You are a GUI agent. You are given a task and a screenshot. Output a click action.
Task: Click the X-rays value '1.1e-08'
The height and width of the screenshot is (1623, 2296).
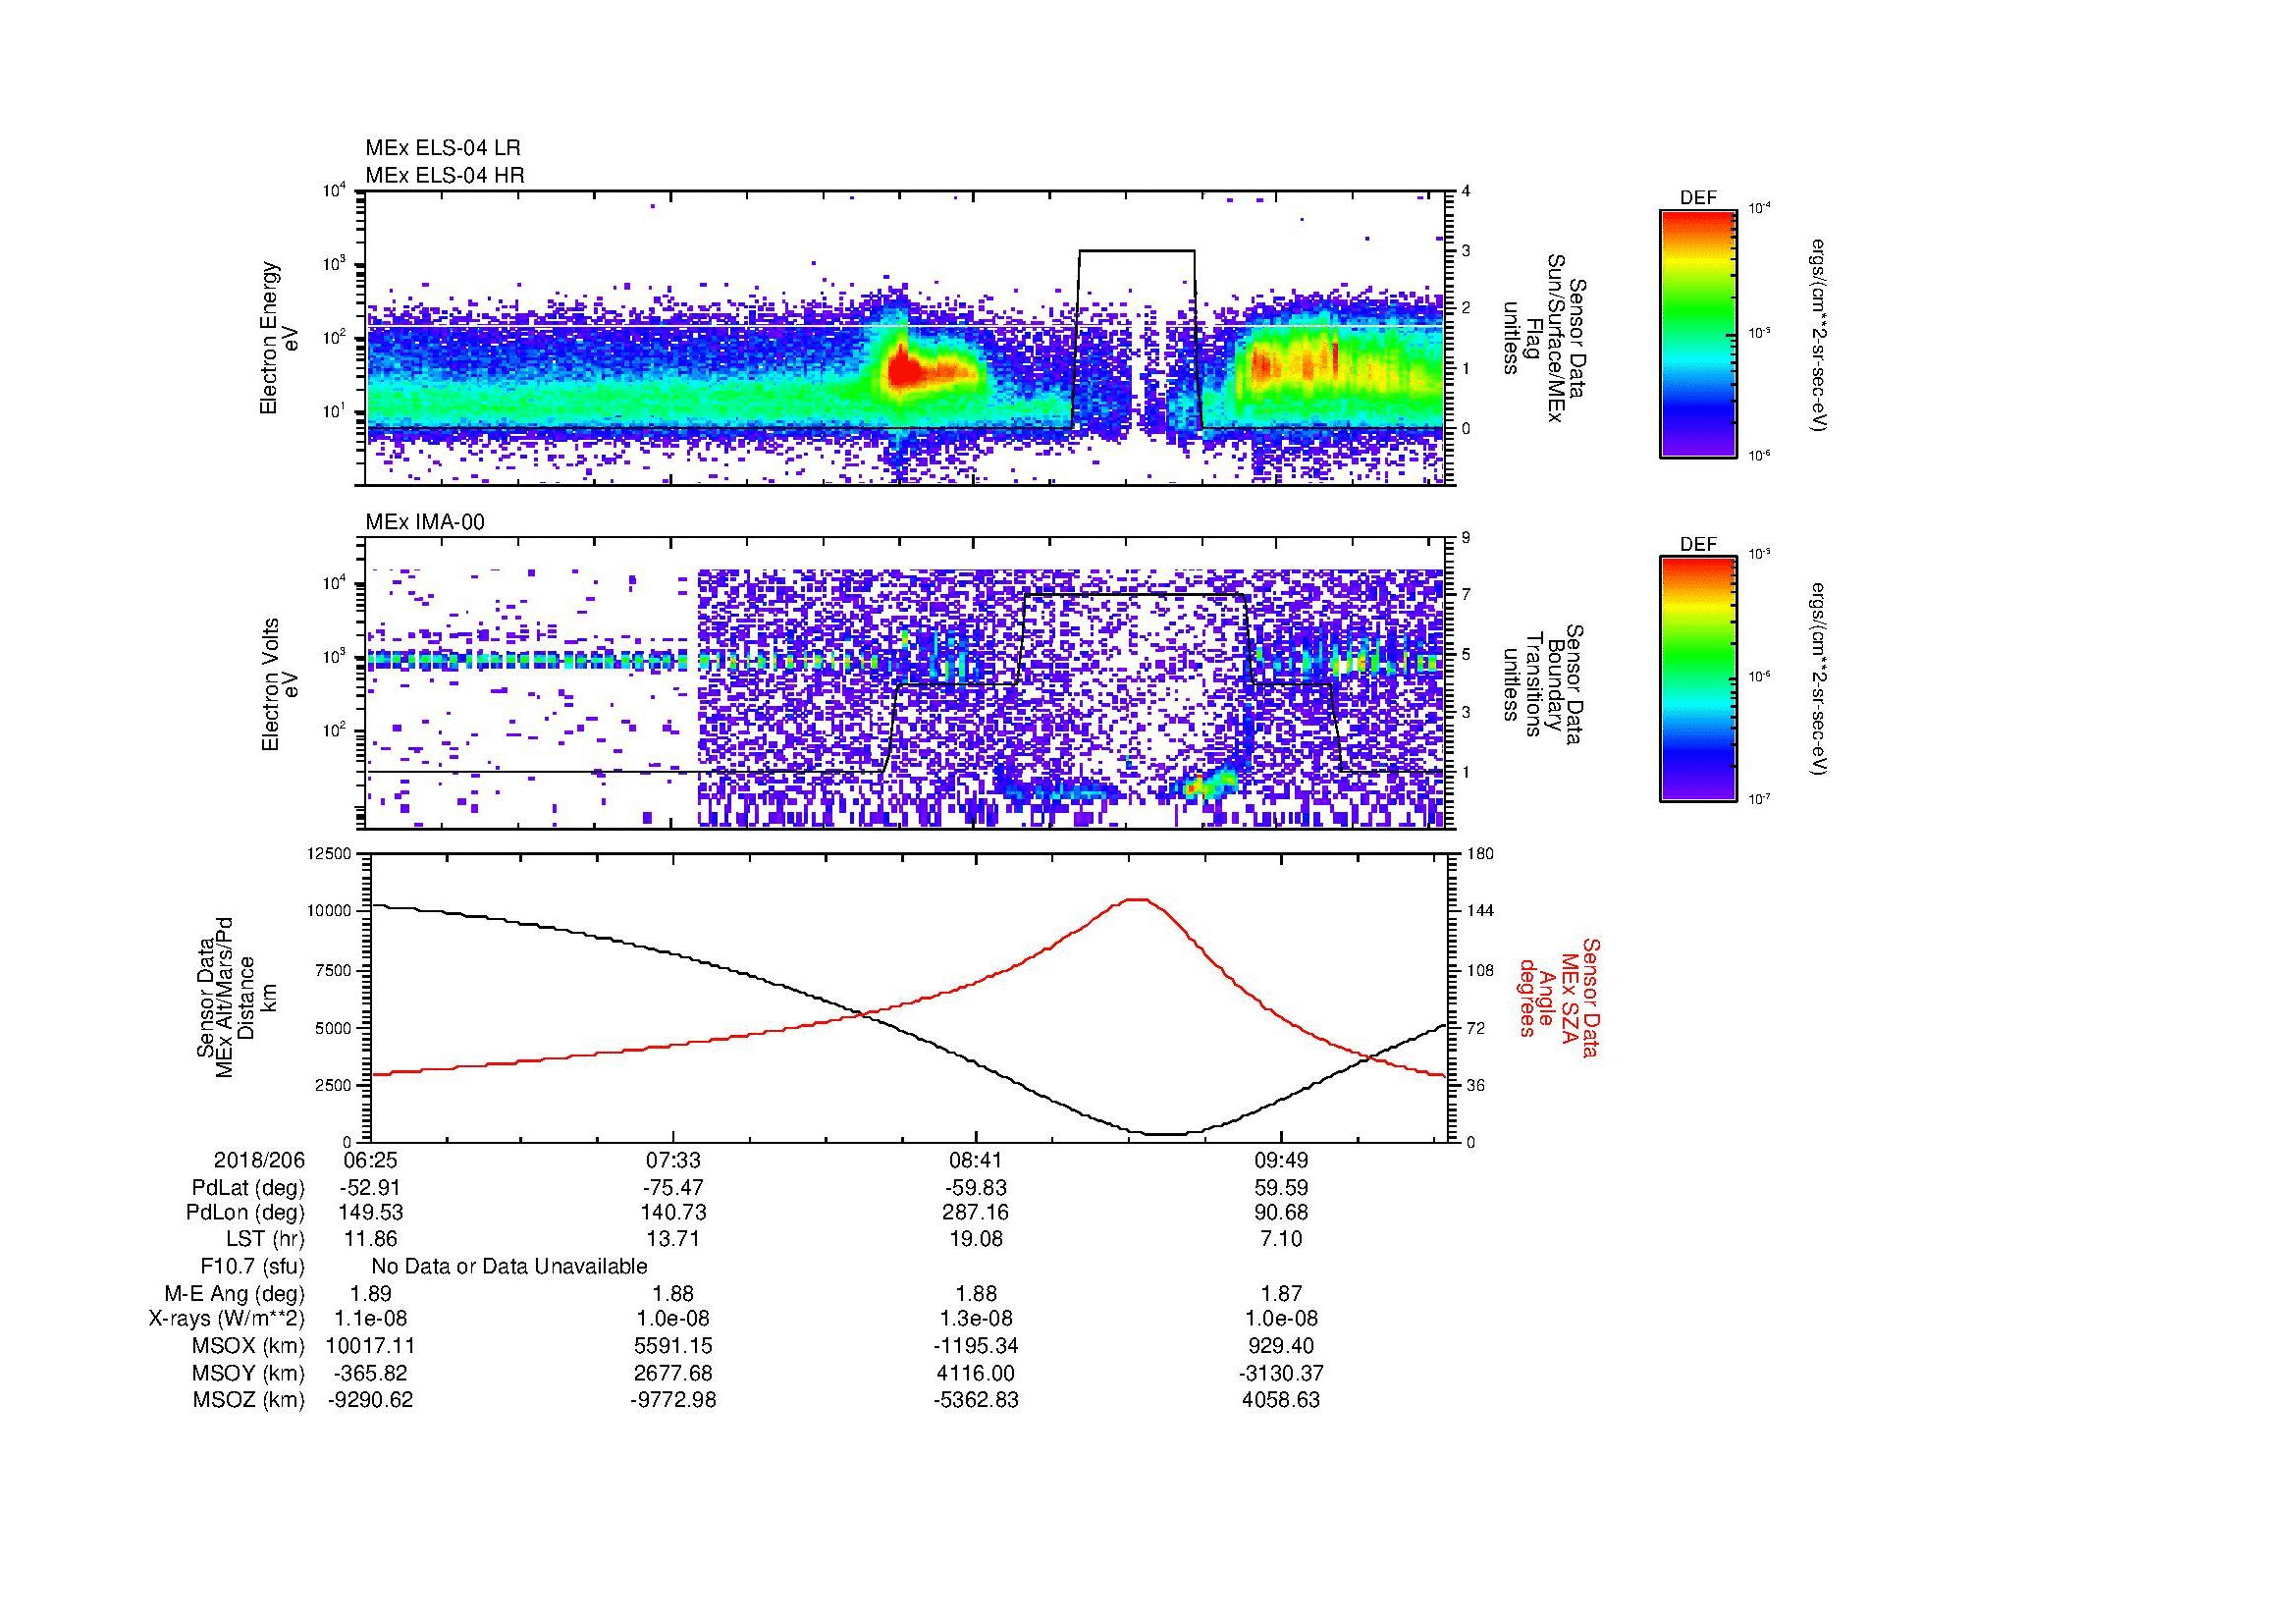371,1319
